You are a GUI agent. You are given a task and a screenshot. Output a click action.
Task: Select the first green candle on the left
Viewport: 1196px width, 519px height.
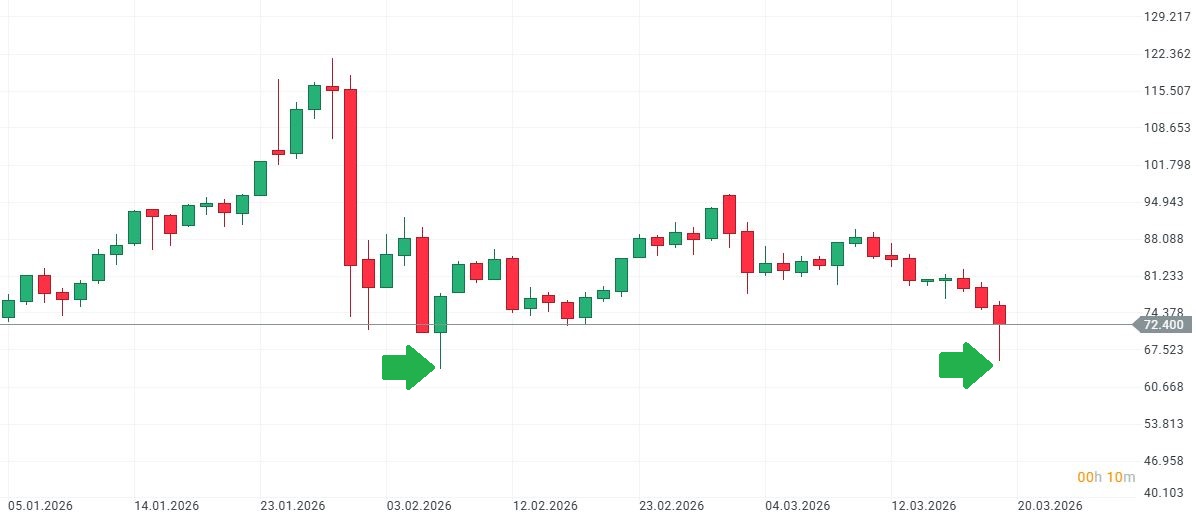9,309
